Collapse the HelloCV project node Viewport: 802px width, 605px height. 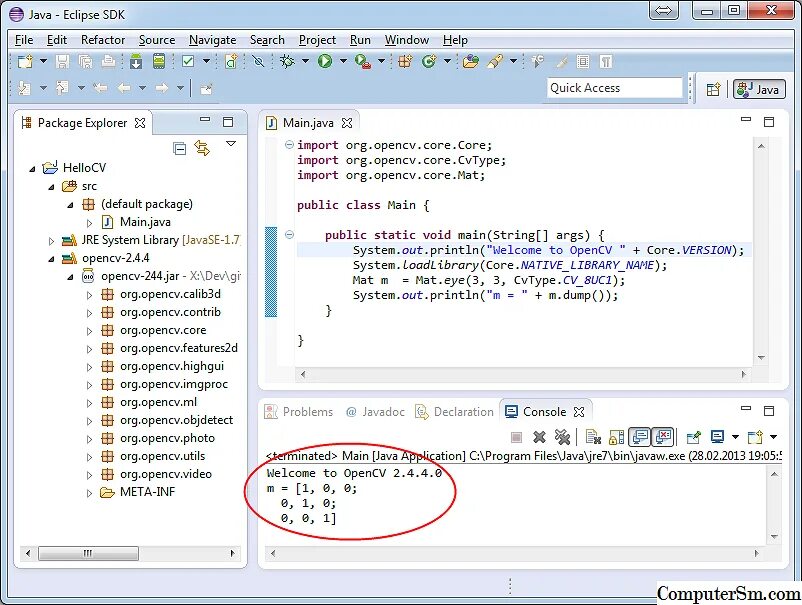click(32, 168)
